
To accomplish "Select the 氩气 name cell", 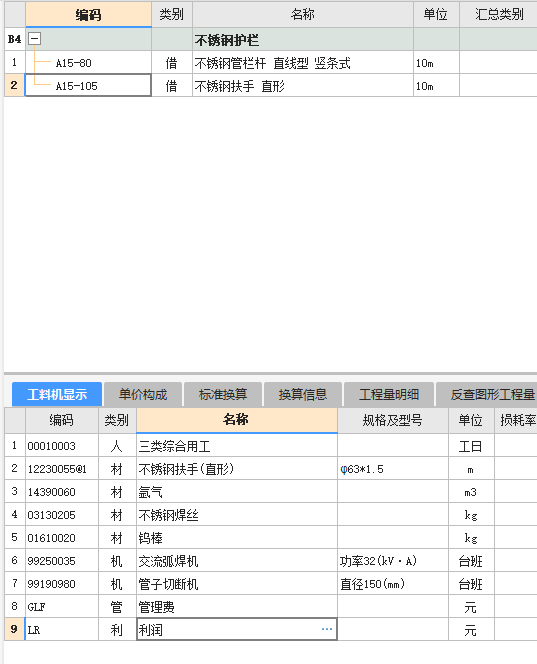I will click(x=237, y=491).
